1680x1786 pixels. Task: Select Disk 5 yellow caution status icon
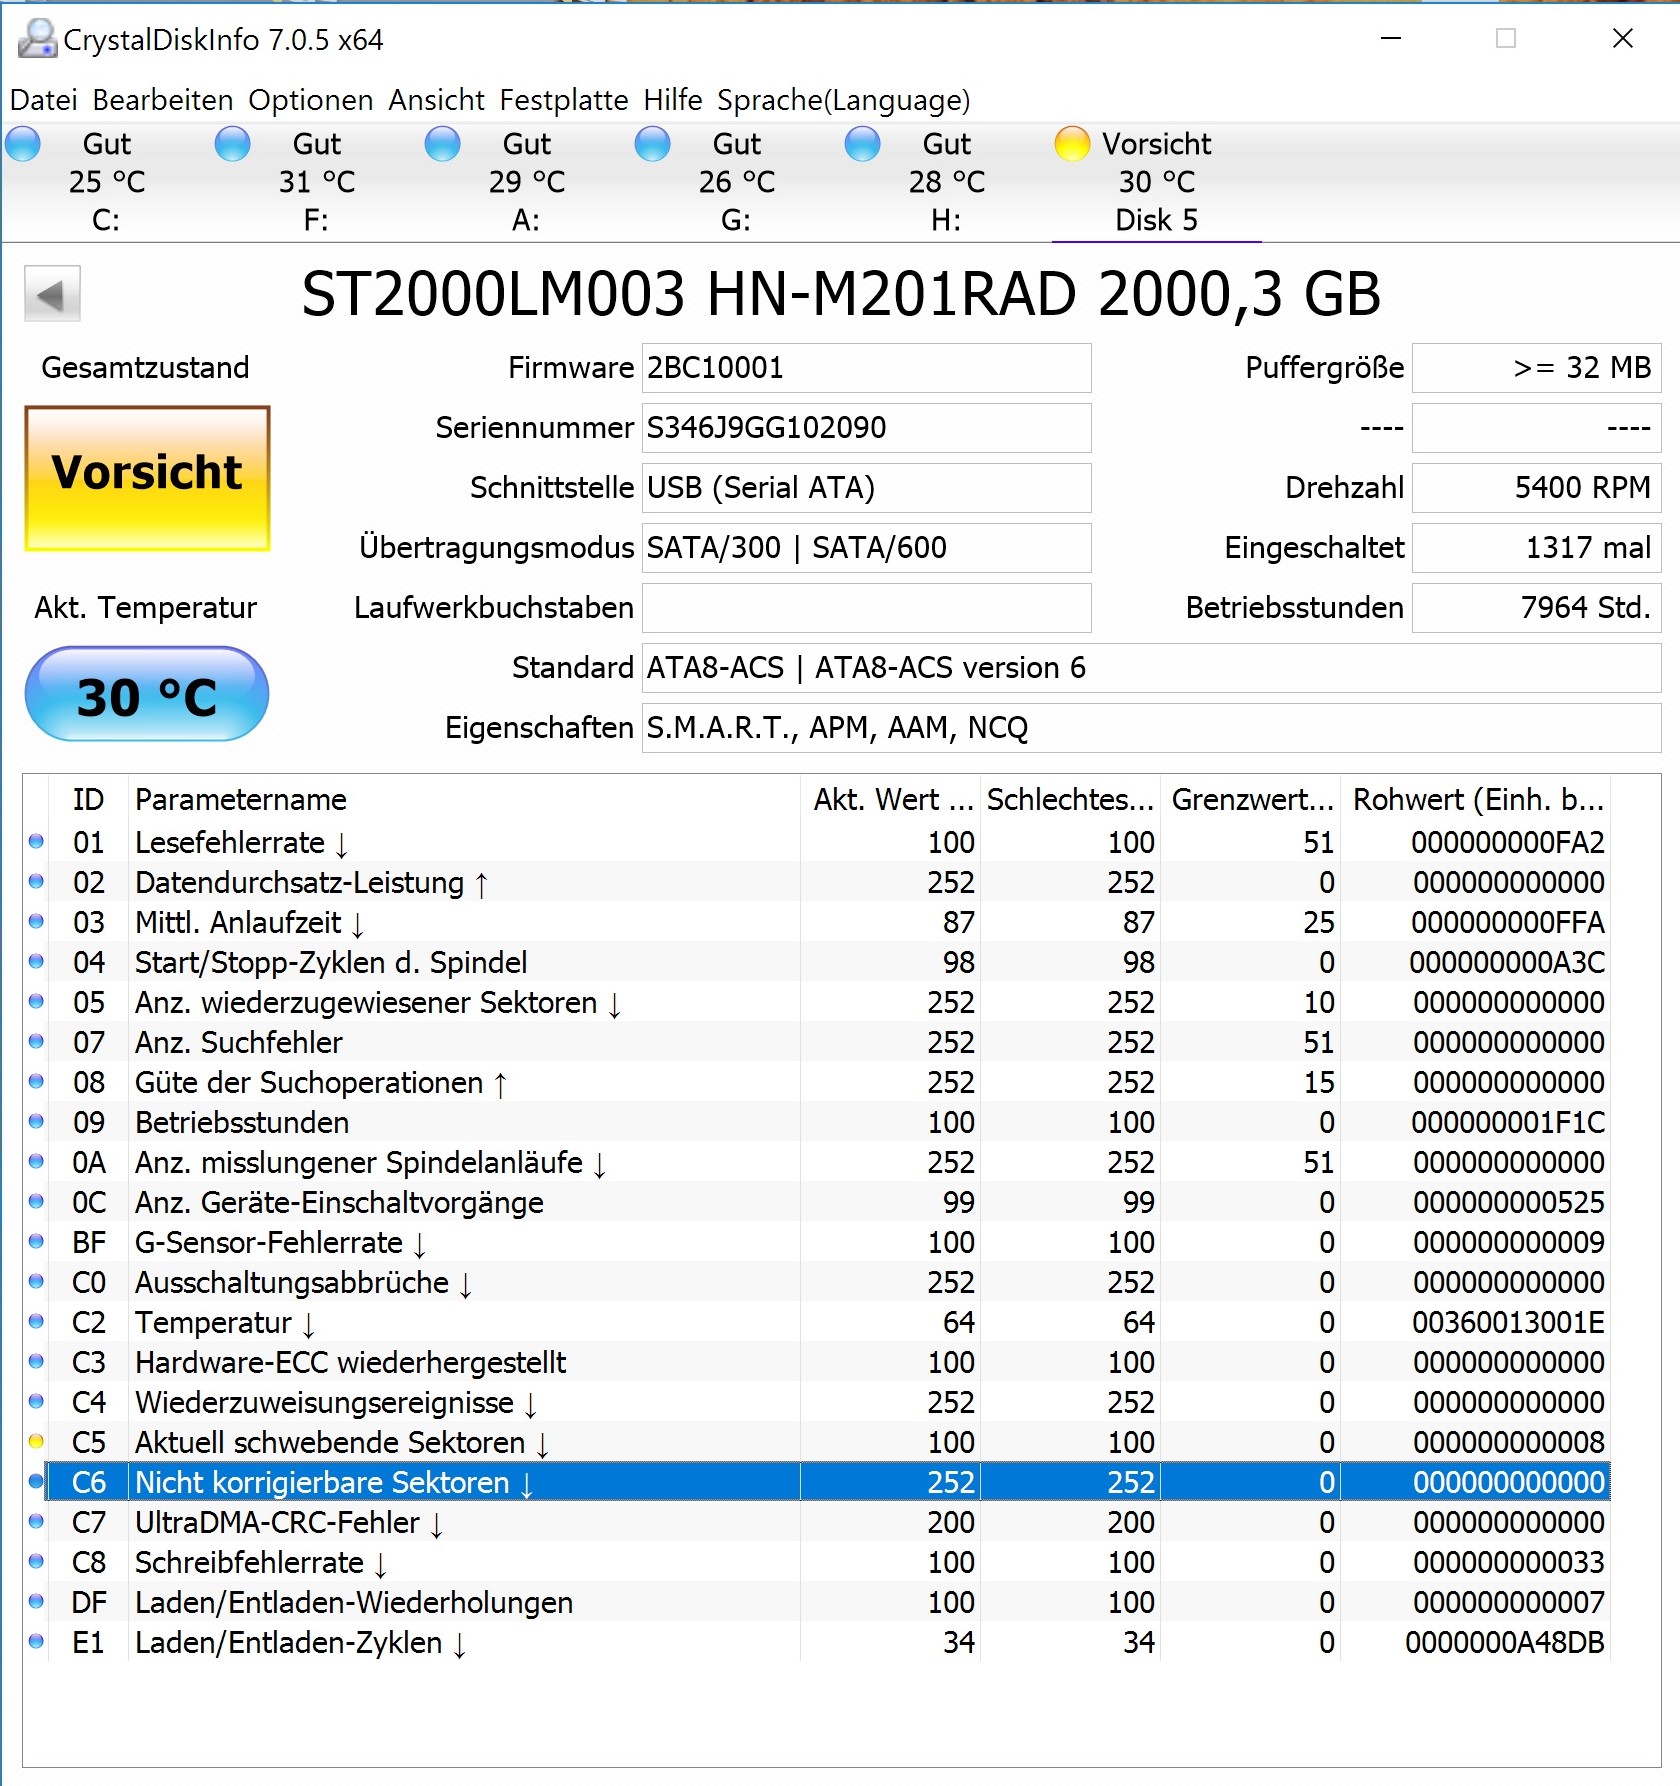point(1073,144)
